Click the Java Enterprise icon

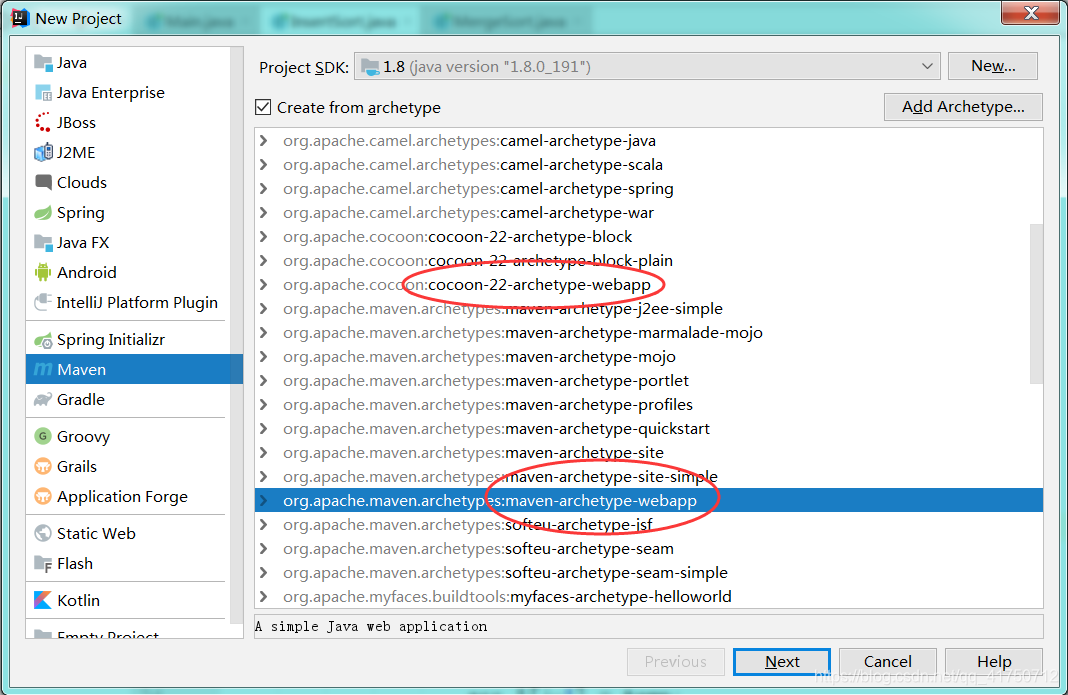[x=43, y=93]
